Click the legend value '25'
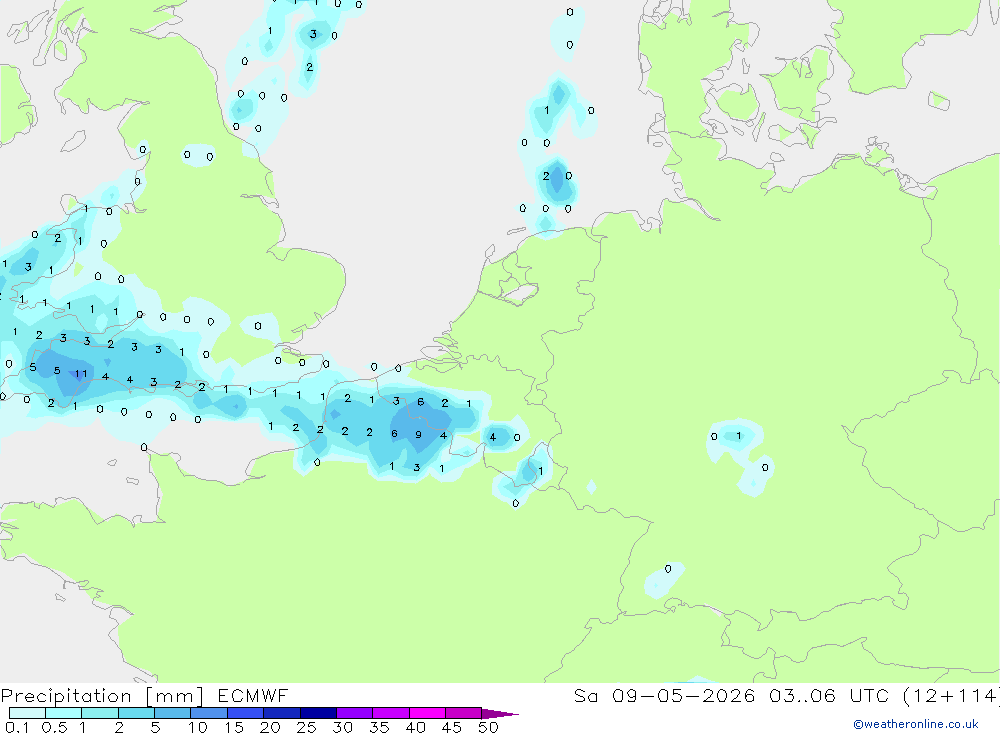Viewport: 1000px width, 733px height. tap(306, 727)
